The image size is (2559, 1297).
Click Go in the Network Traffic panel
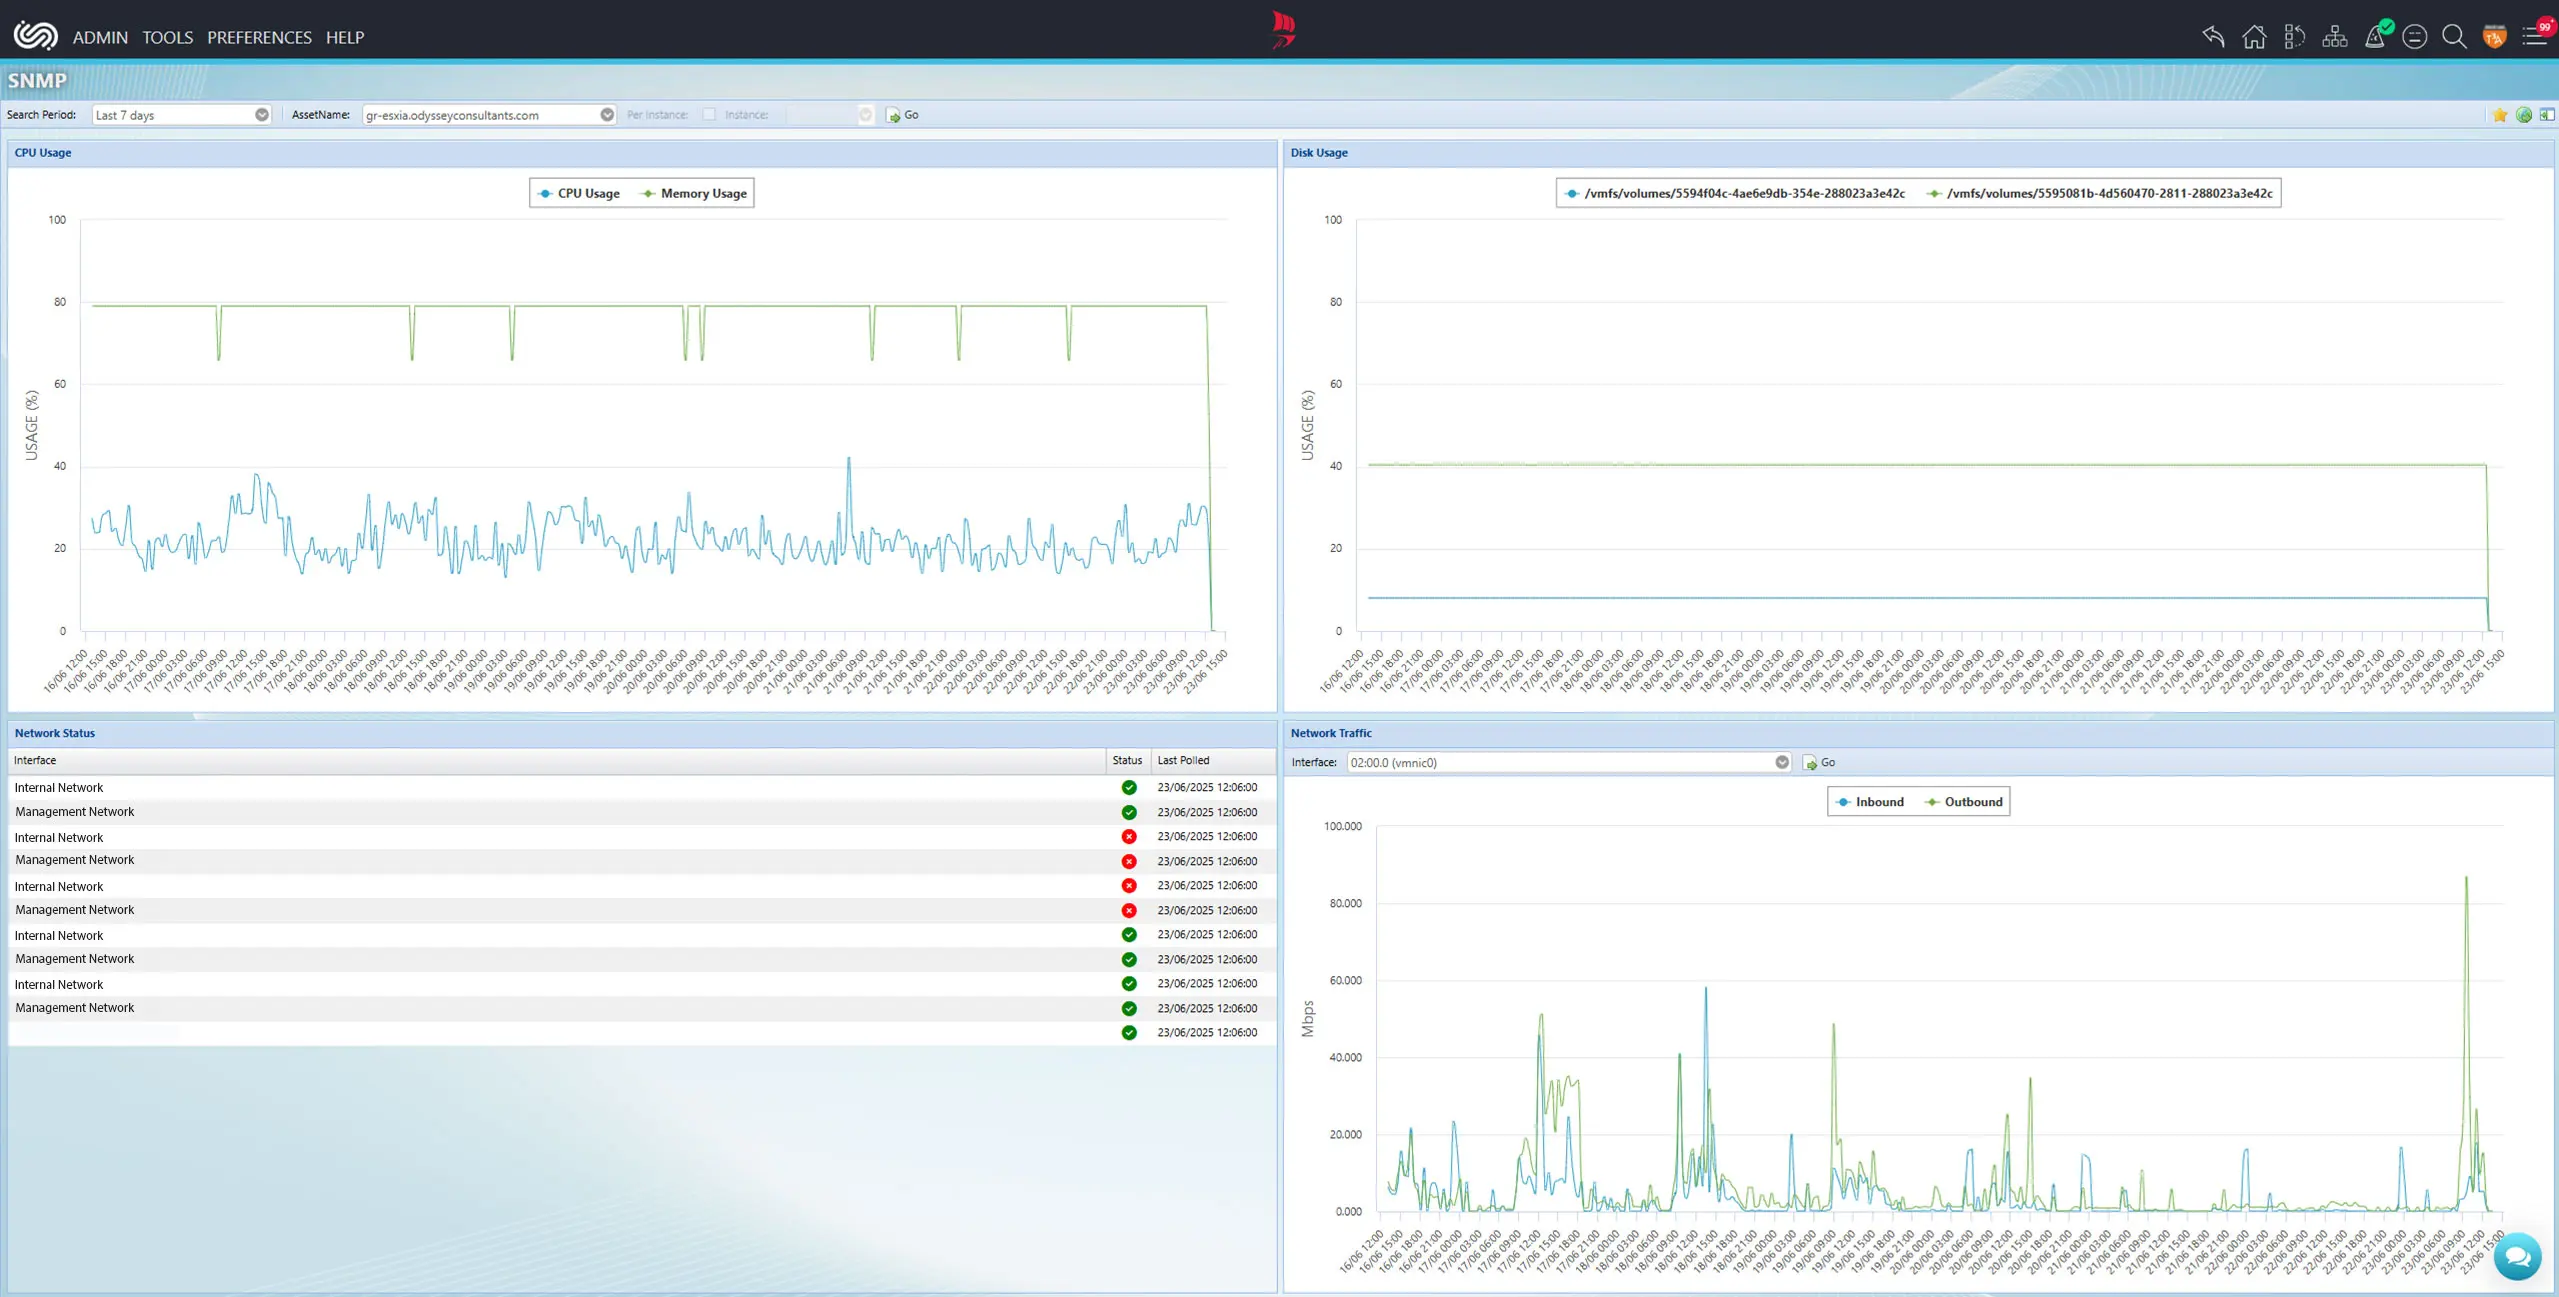coord(1821,762)
